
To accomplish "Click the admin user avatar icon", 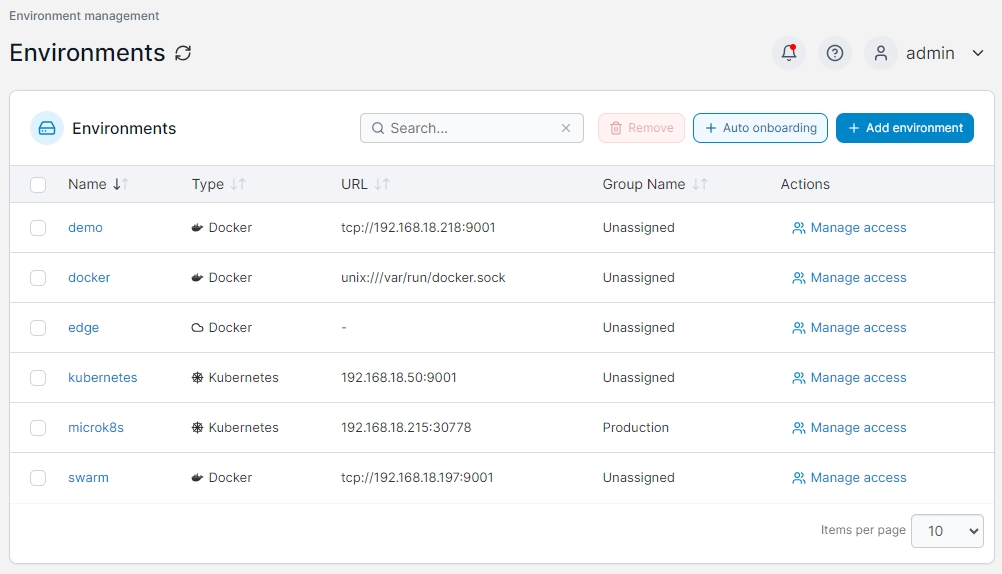I will pyautogui.click(x=881, y=53).
